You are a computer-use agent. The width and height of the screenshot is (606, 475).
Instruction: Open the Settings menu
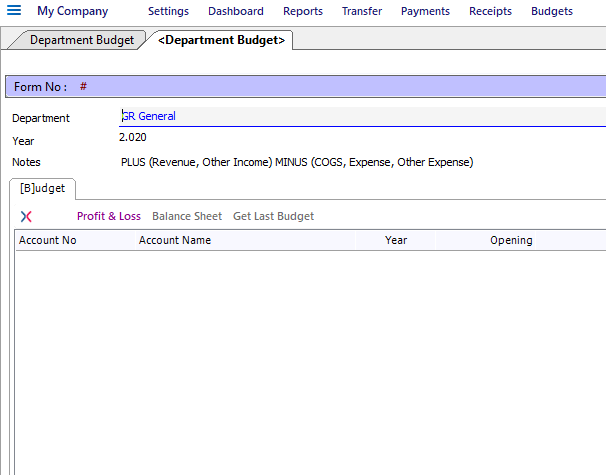point(168,11)
